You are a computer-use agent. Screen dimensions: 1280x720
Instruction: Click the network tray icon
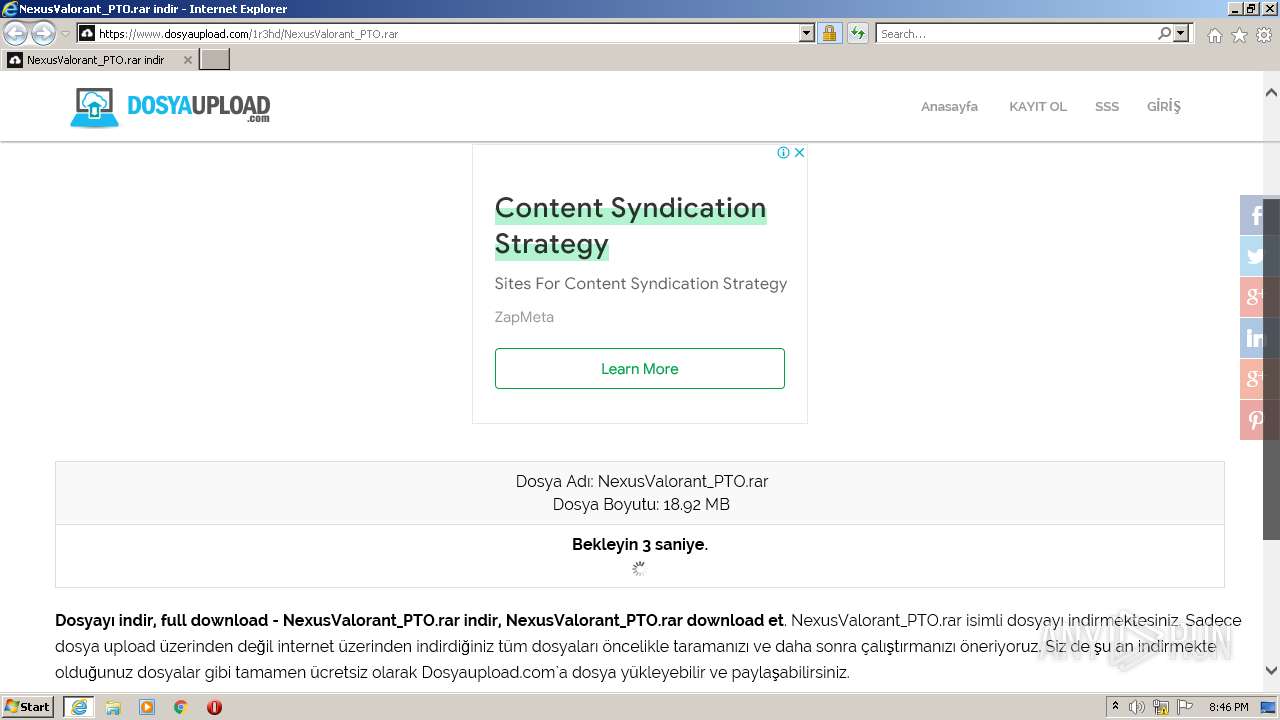pos(1161,707)
